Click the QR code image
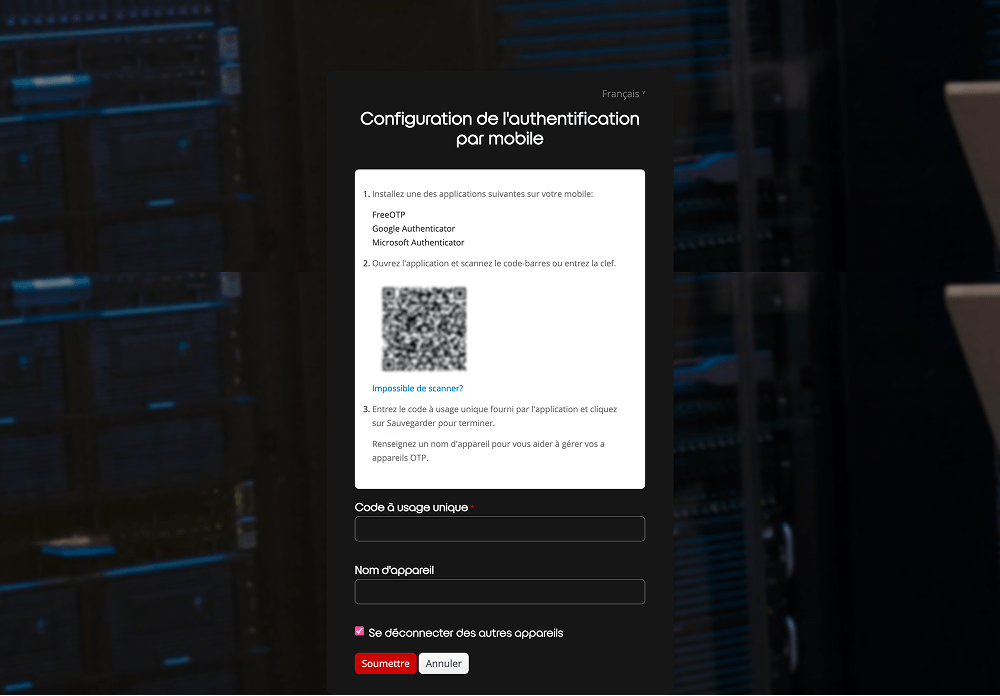1000x696 pixels. (x=424, y=329)
